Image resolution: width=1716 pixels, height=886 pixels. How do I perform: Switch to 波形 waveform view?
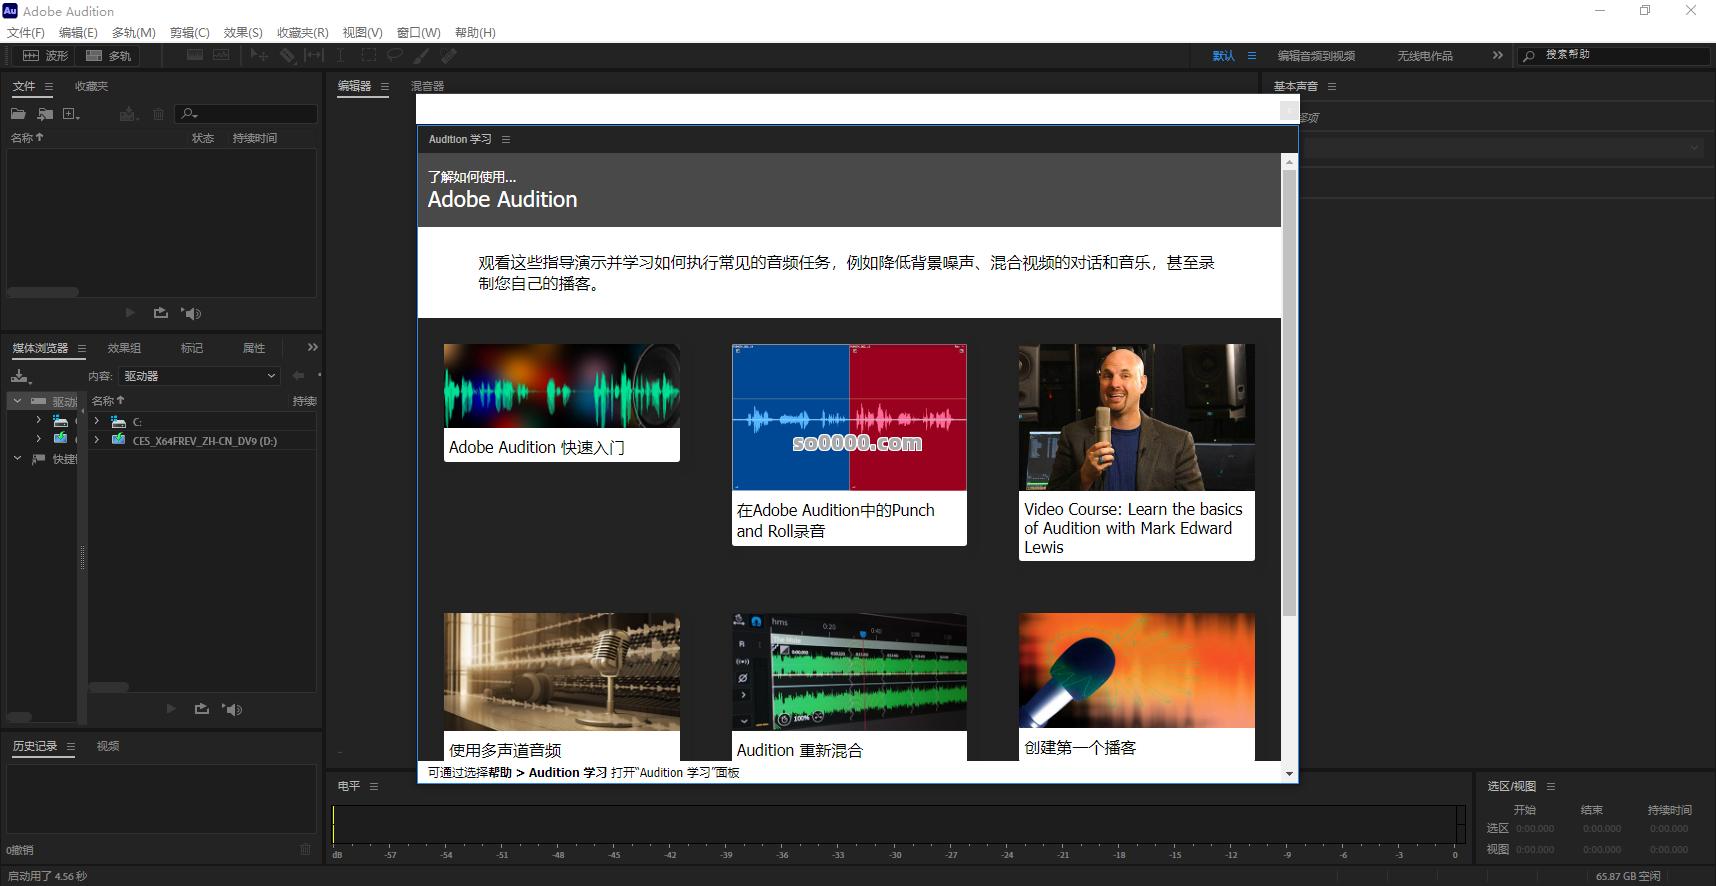pos(46,56)
